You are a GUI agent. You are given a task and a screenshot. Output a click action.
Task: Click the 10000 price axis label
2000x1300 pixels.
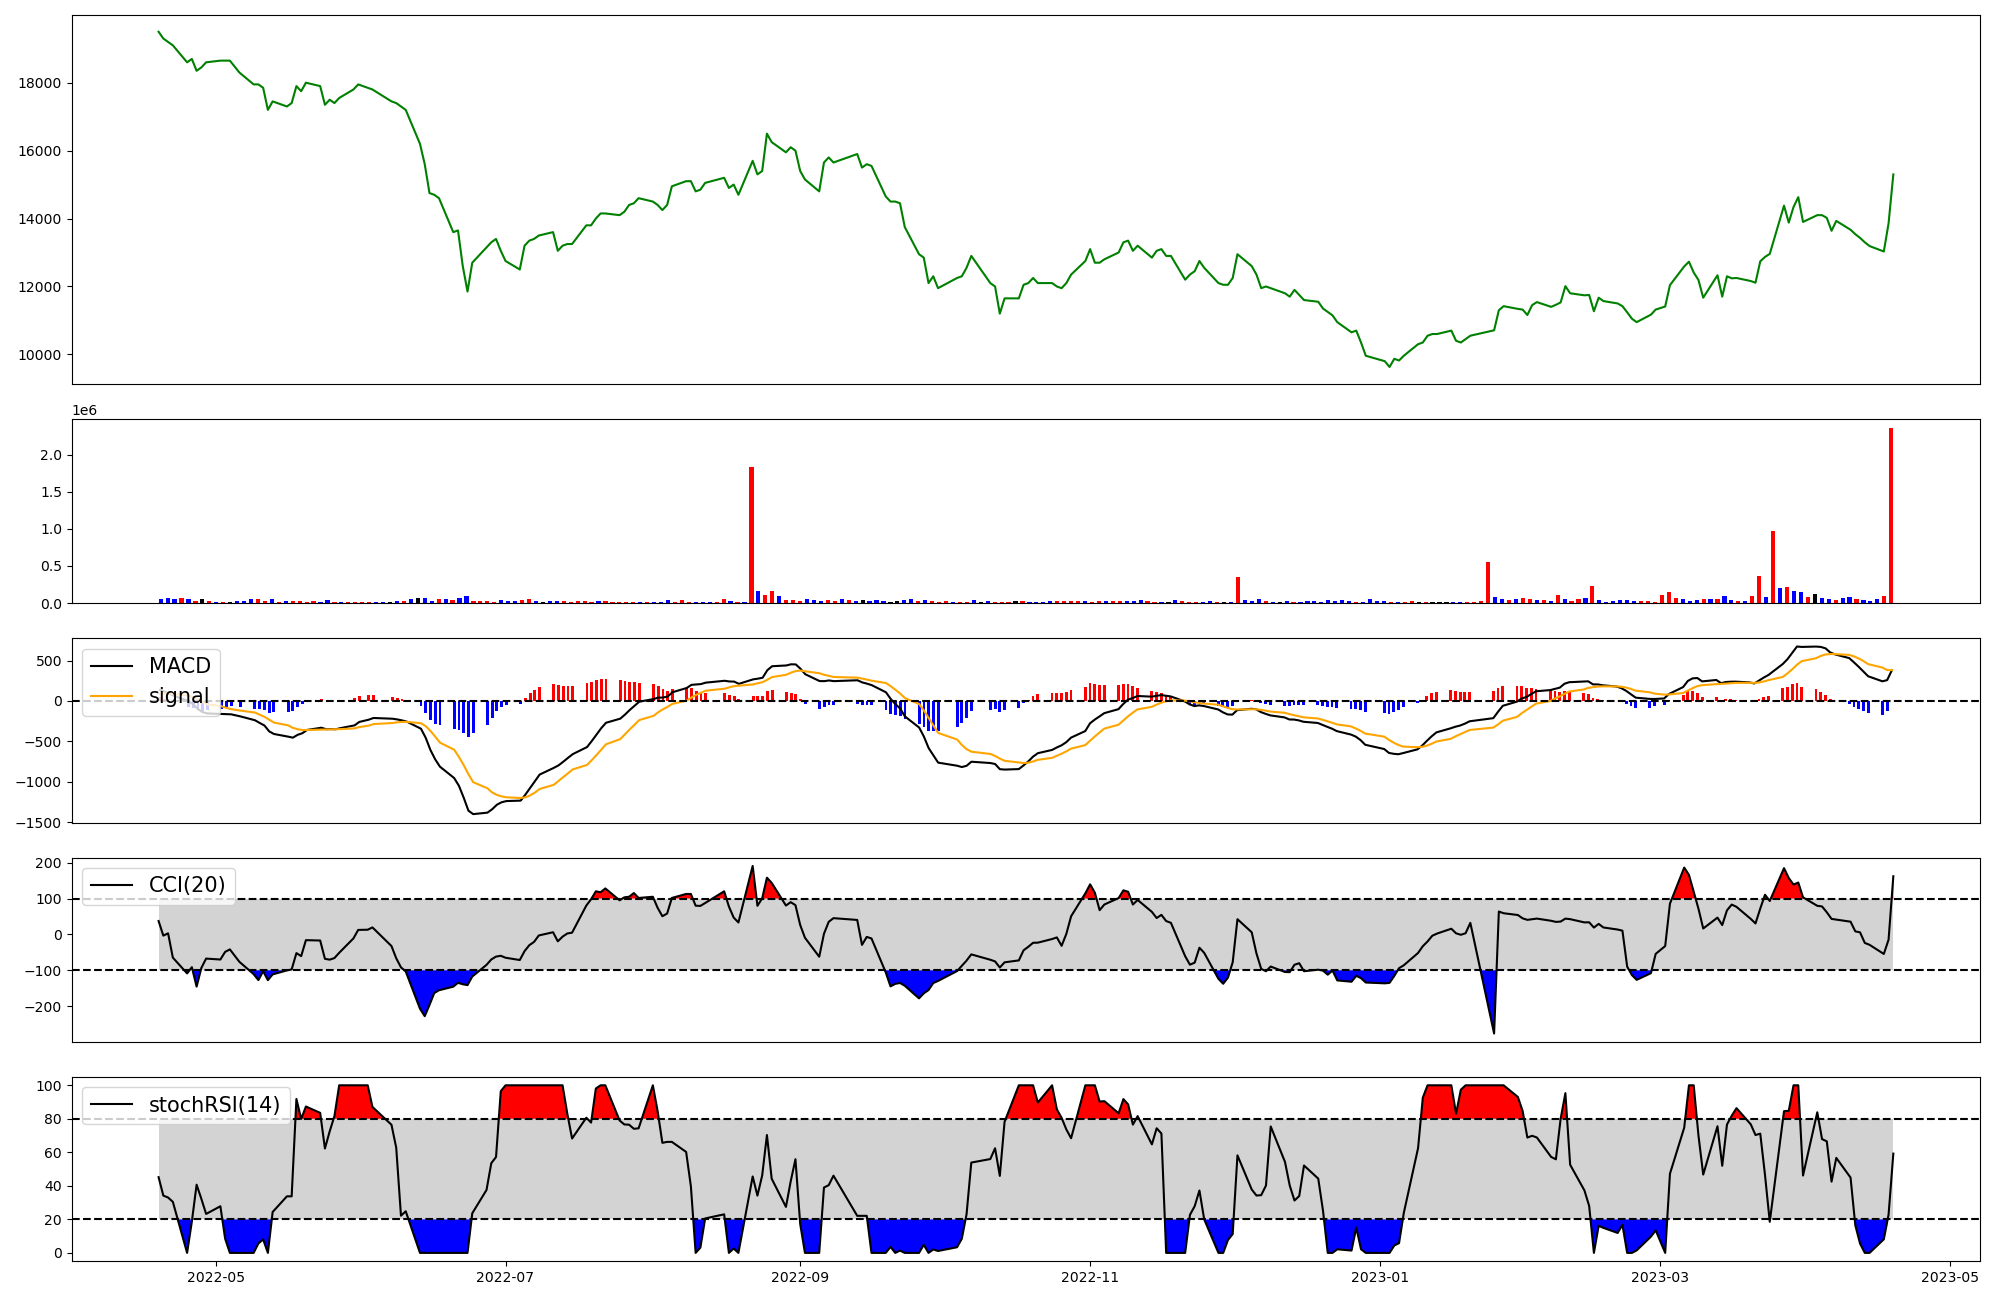[x=40, y=355]
